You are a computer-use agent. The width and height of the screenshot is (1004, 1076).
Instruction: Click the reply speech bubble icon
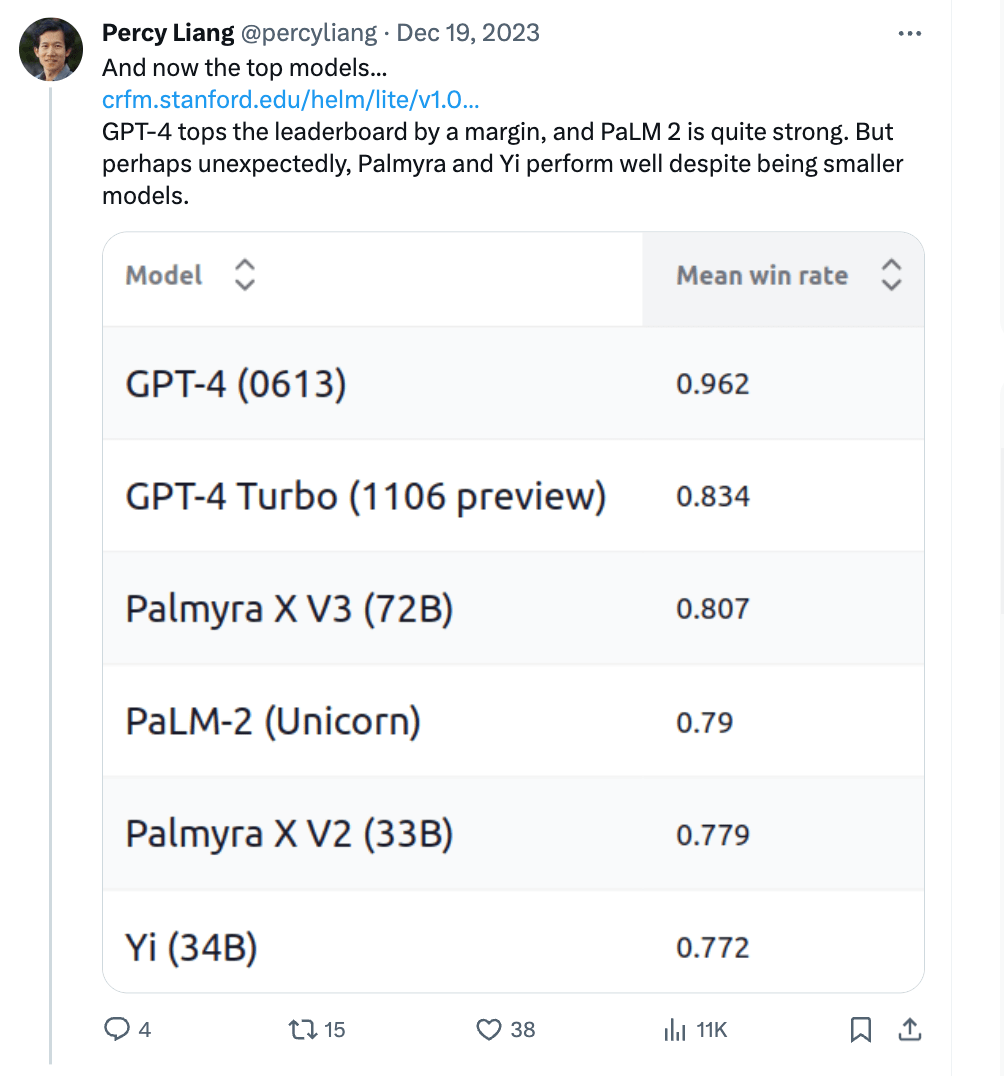tap(118, 1029)
